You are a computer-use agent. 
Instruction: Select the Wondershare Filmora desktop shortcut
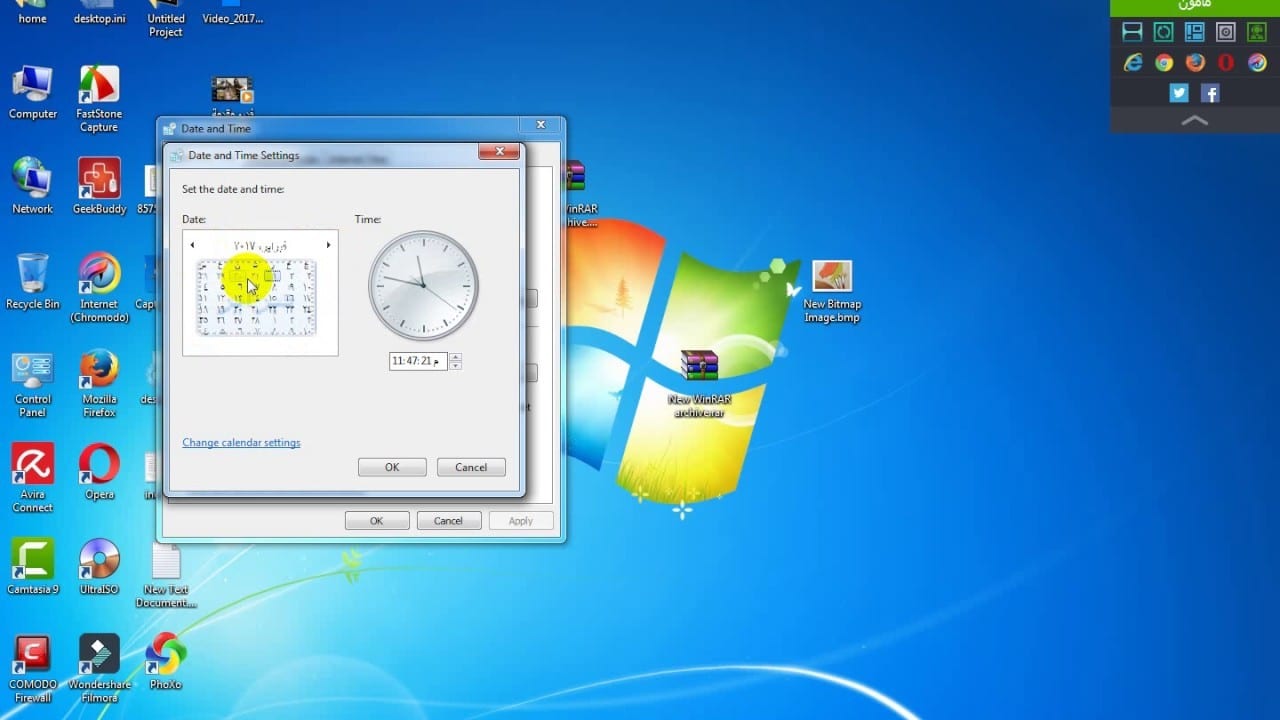[99, 662]
